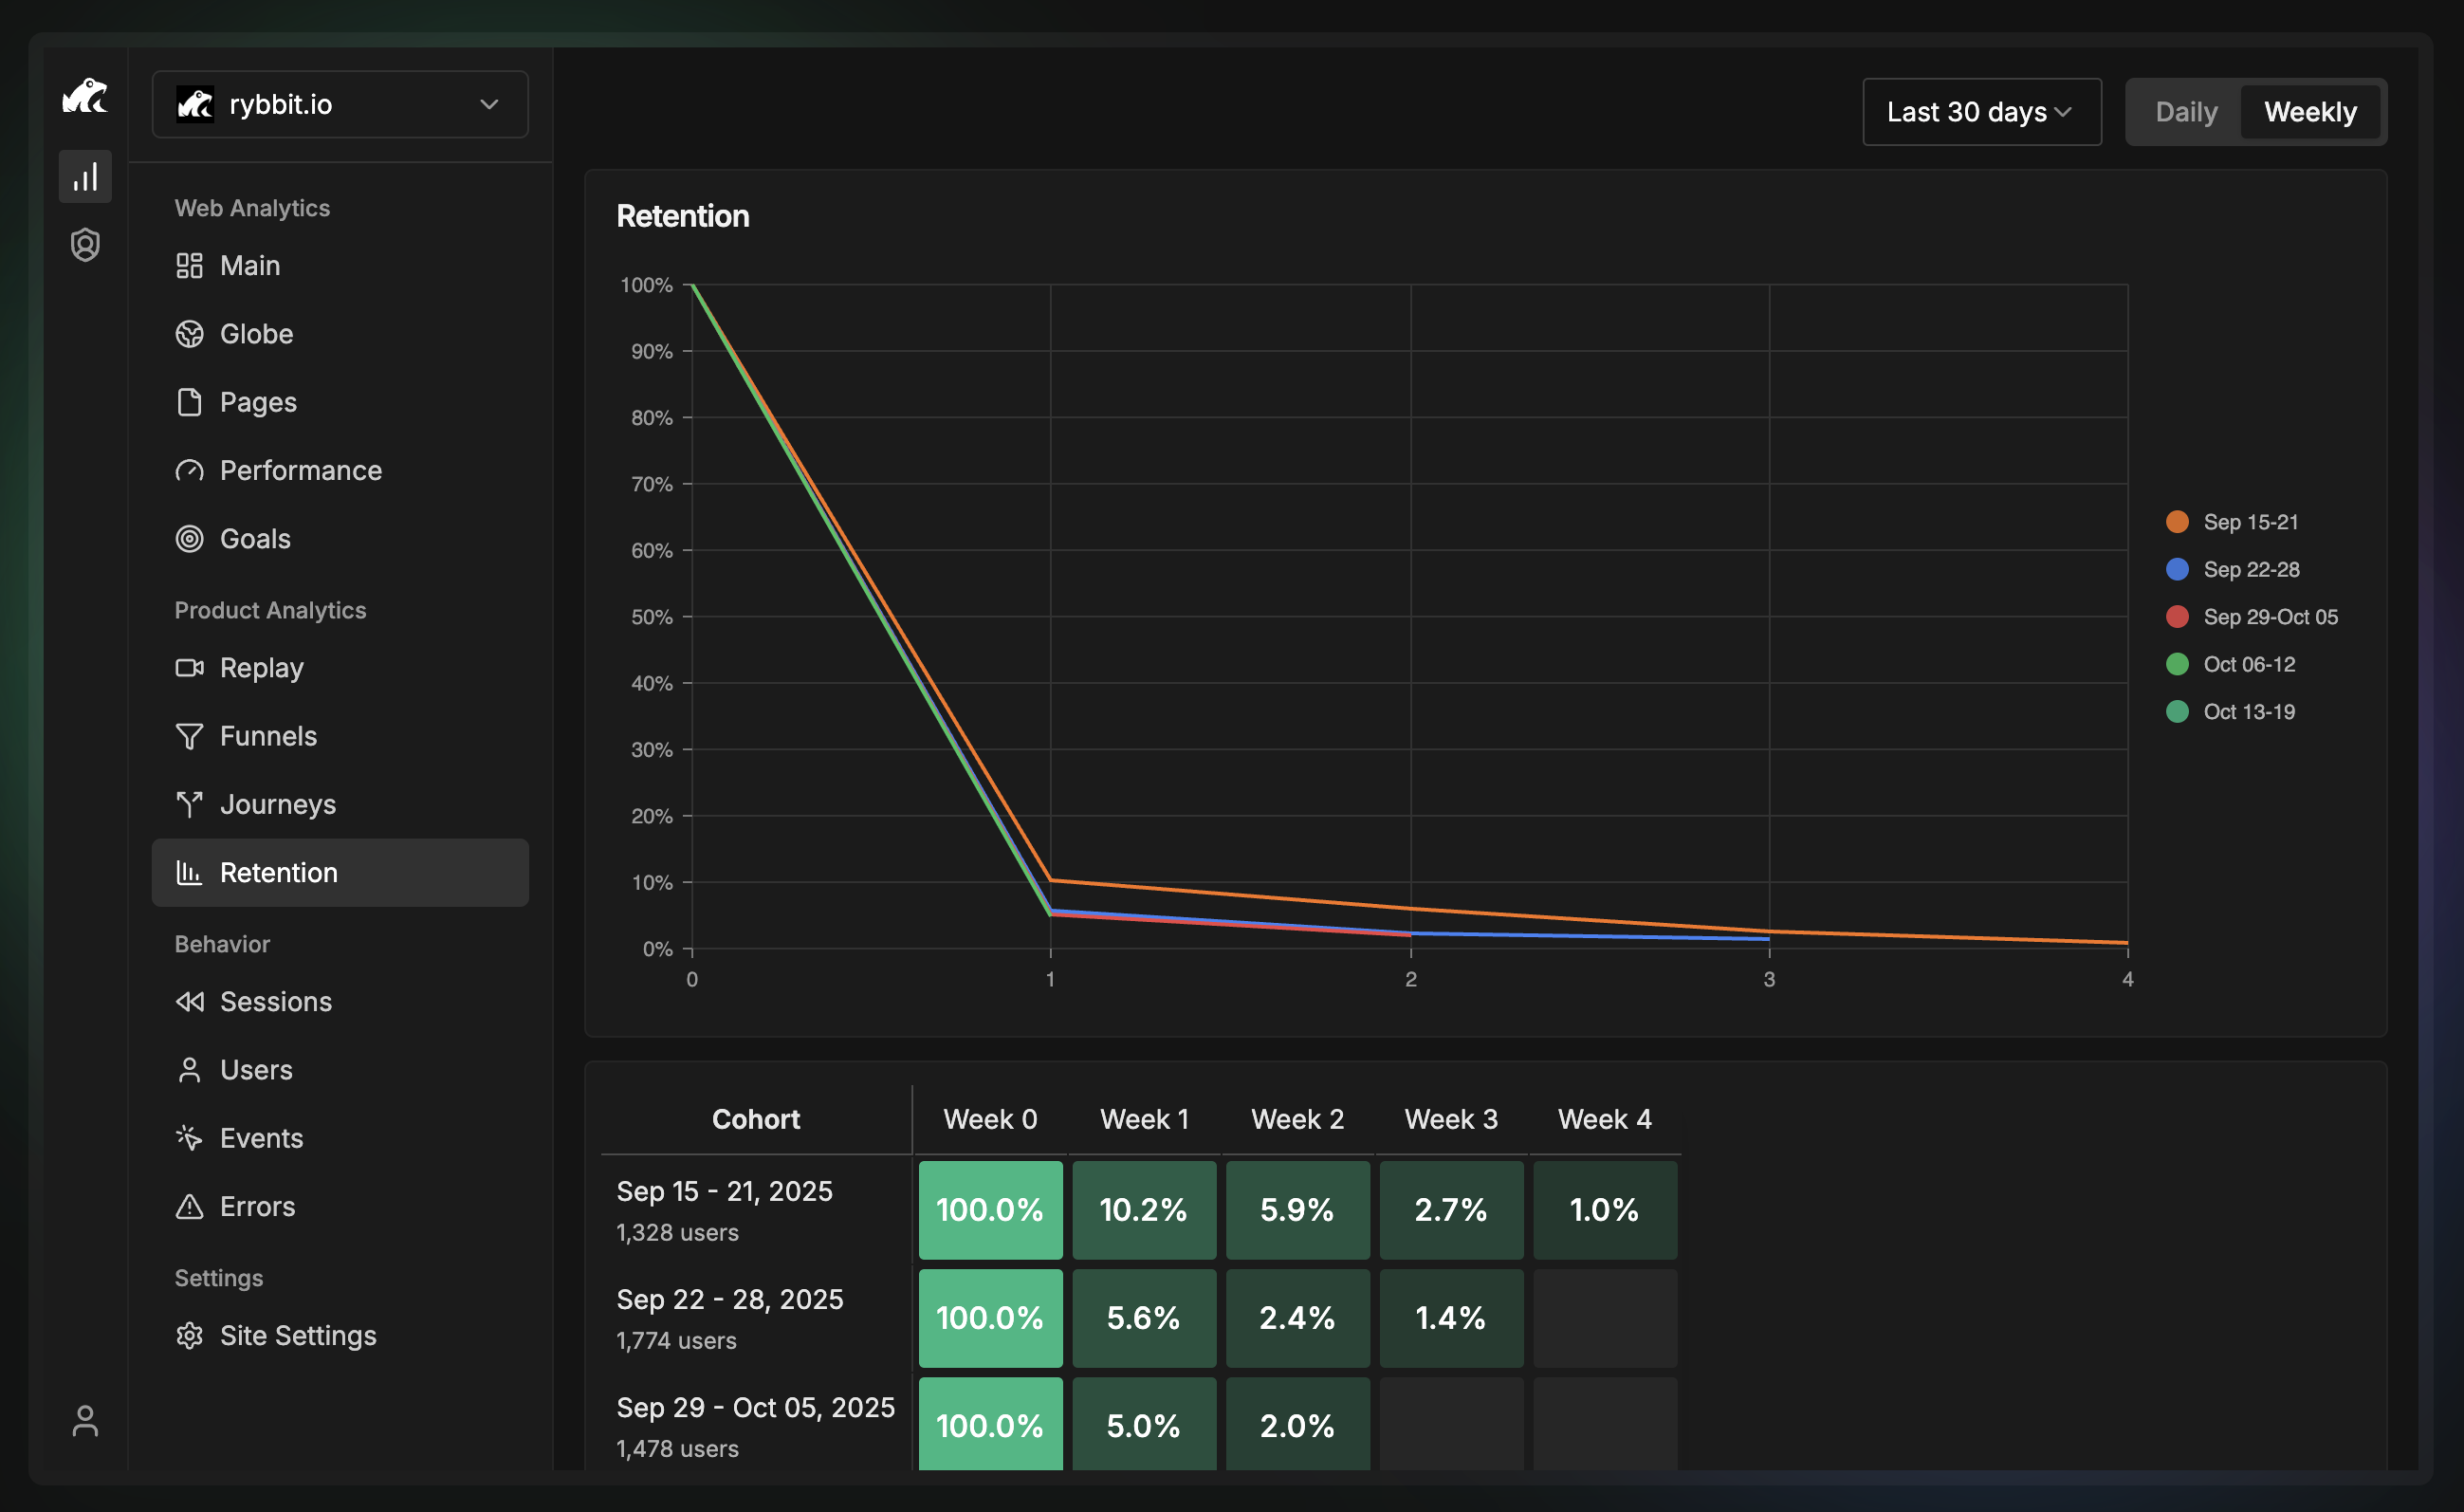2464x1512 pixels.
Task: Open the analytics bar chart sidebar icon
Action: tap(85, 177)
